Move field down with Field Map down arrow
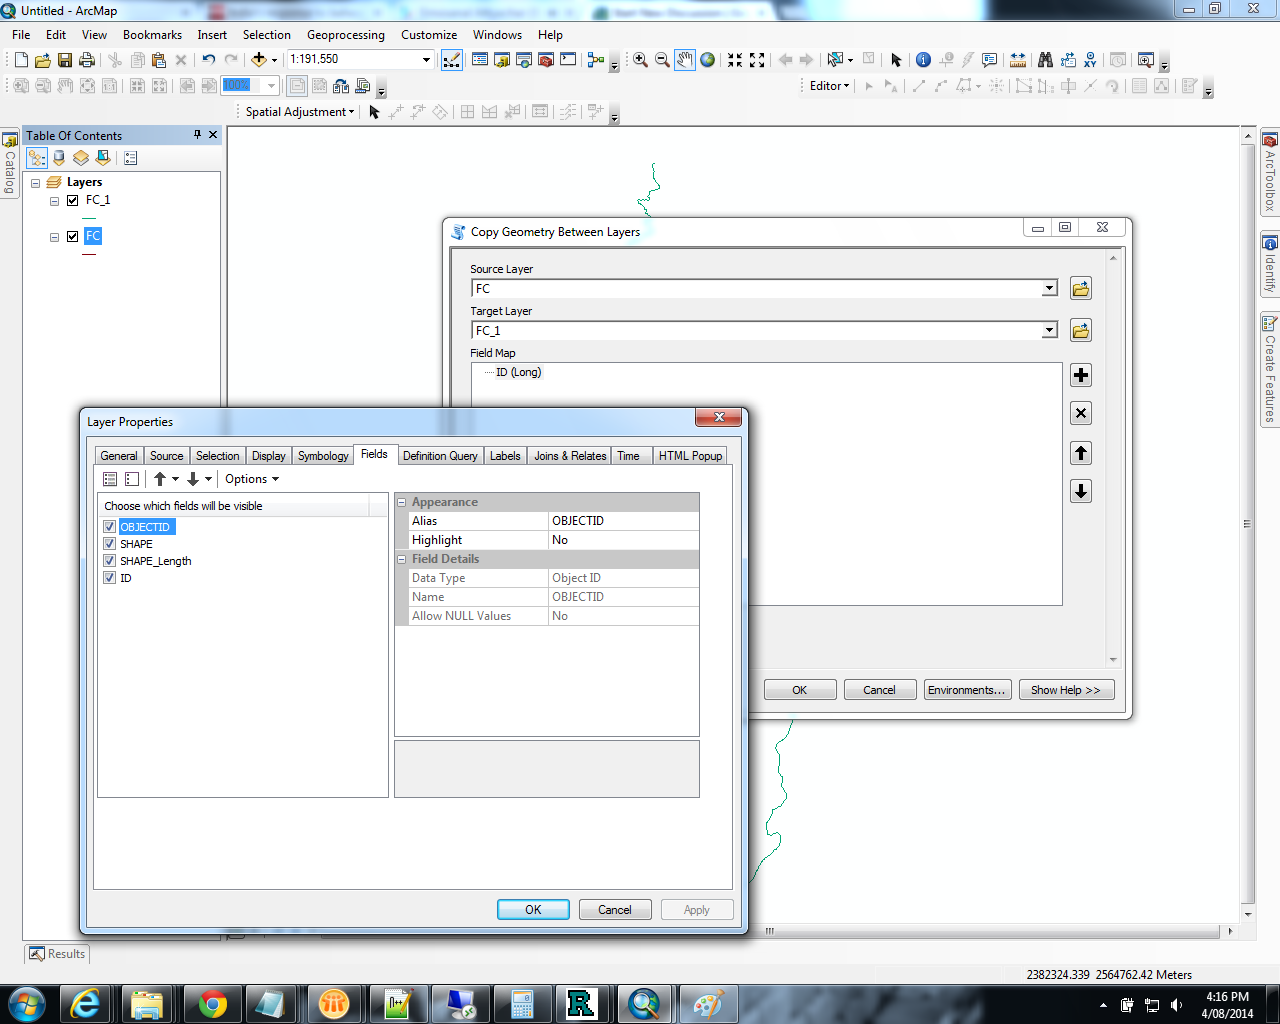The width and height of the screenshot is (1280, 1024). coord(1081,491)
